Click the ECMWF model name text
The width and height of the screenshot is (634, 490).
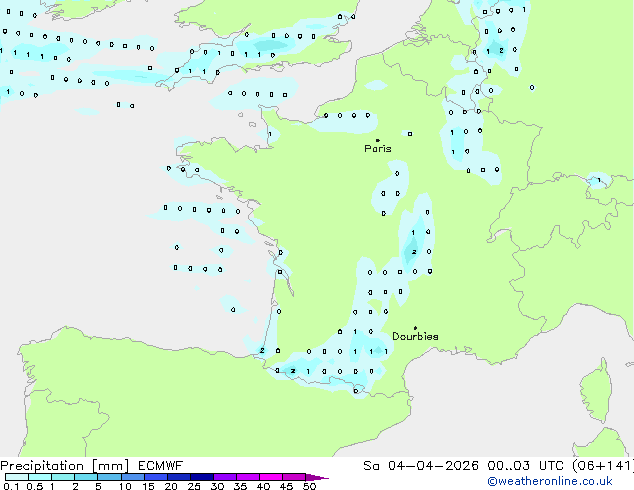[161, 466]
